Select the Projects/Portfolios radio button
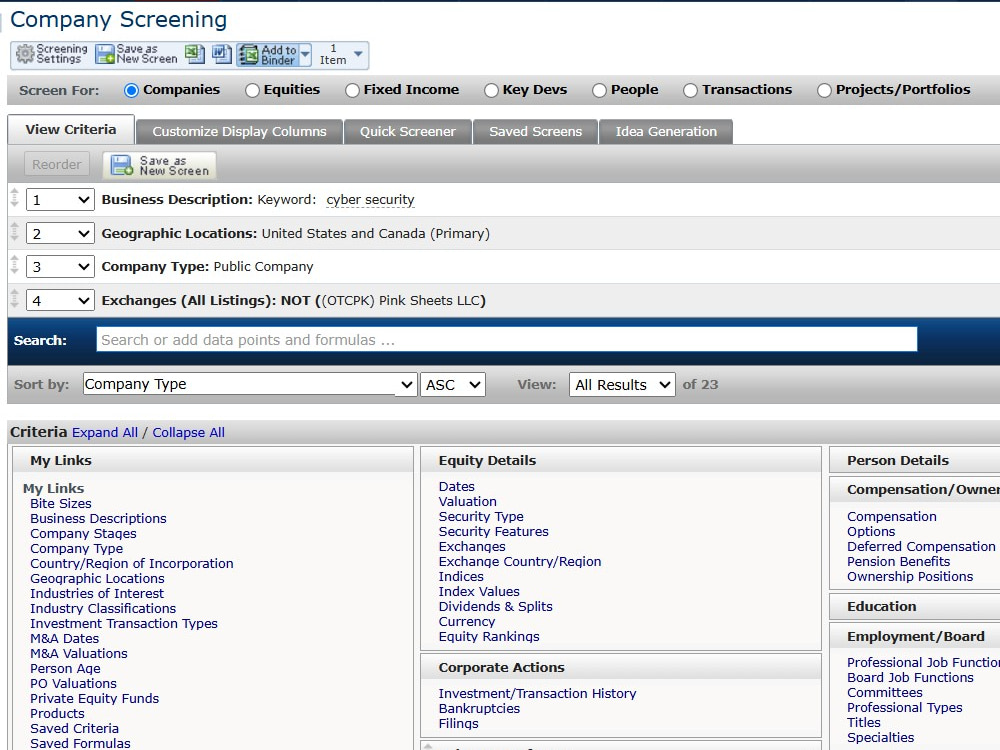Image resolution: width=1000 pixels, height=750 pixels. [824, 91]
